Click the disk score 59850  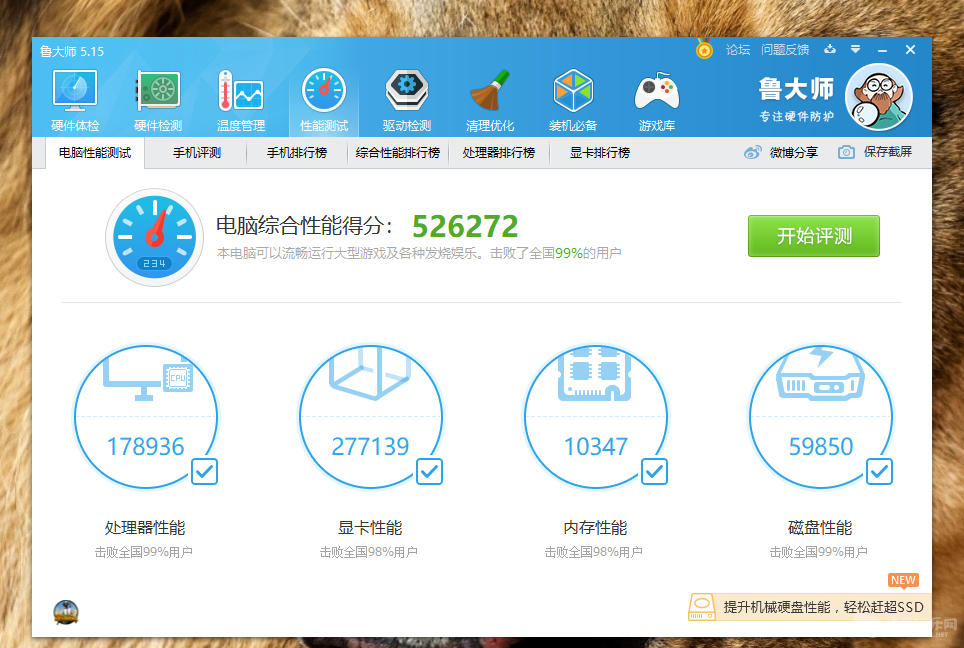(821, 446)
